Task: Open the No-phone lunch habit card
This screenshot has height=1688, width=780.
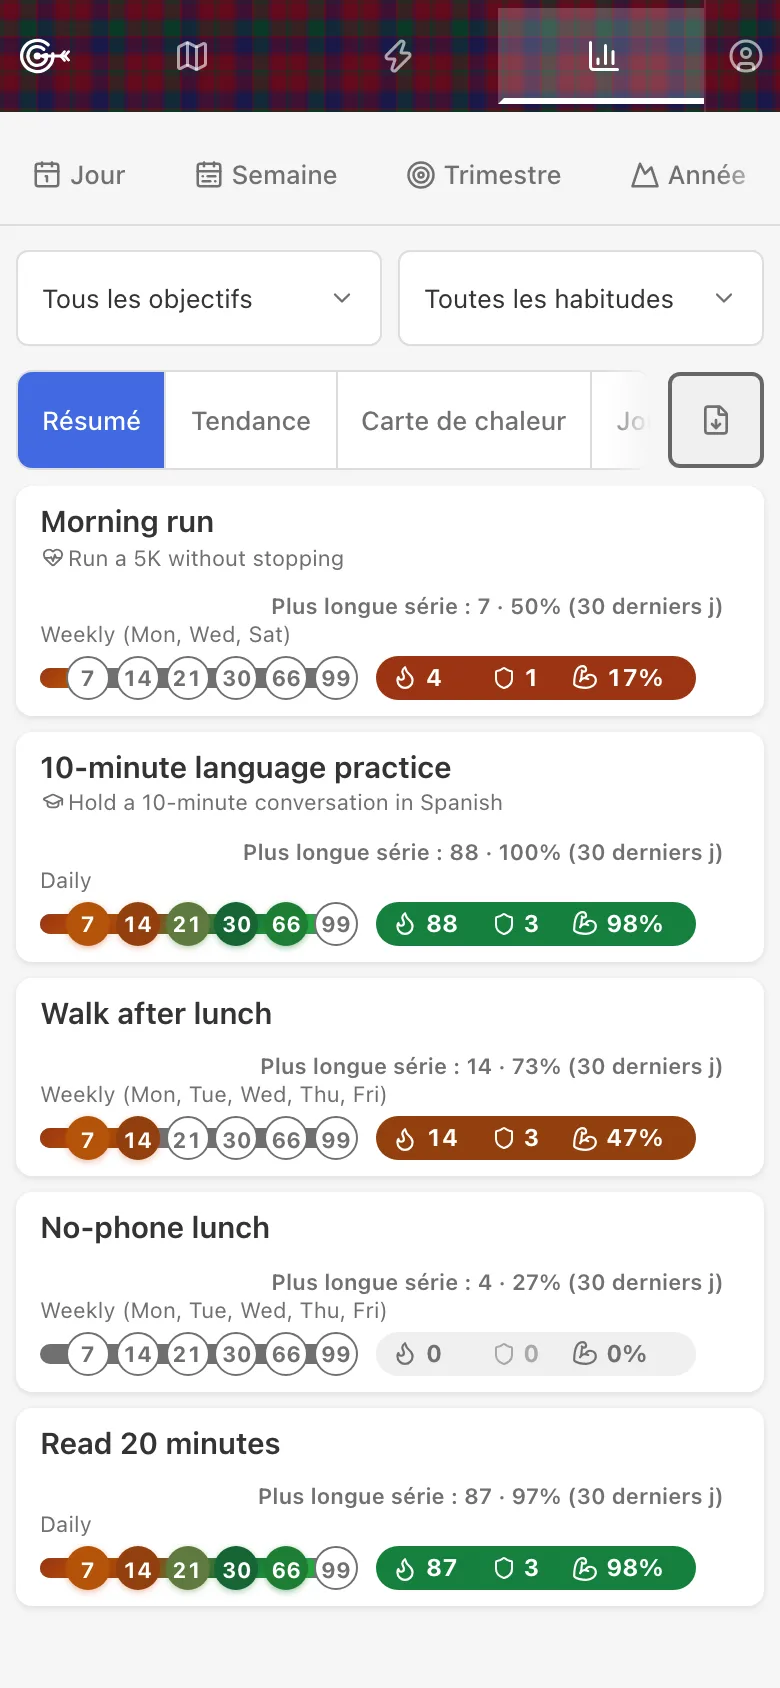Action: tap(390, 1292)
